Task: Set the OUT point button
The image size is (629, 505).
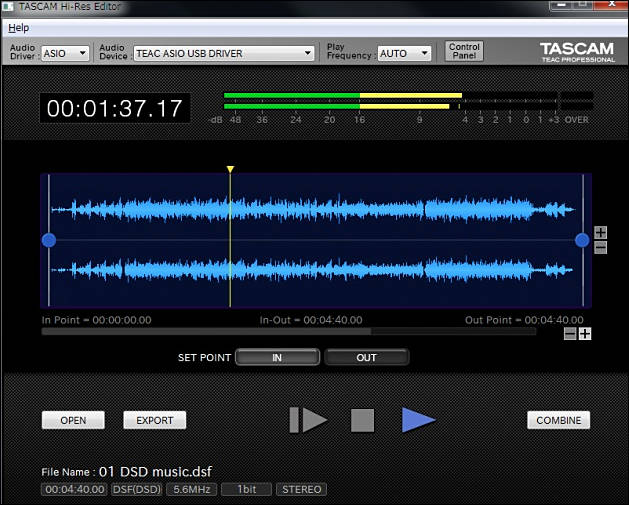Action: (x=367, y=357)
